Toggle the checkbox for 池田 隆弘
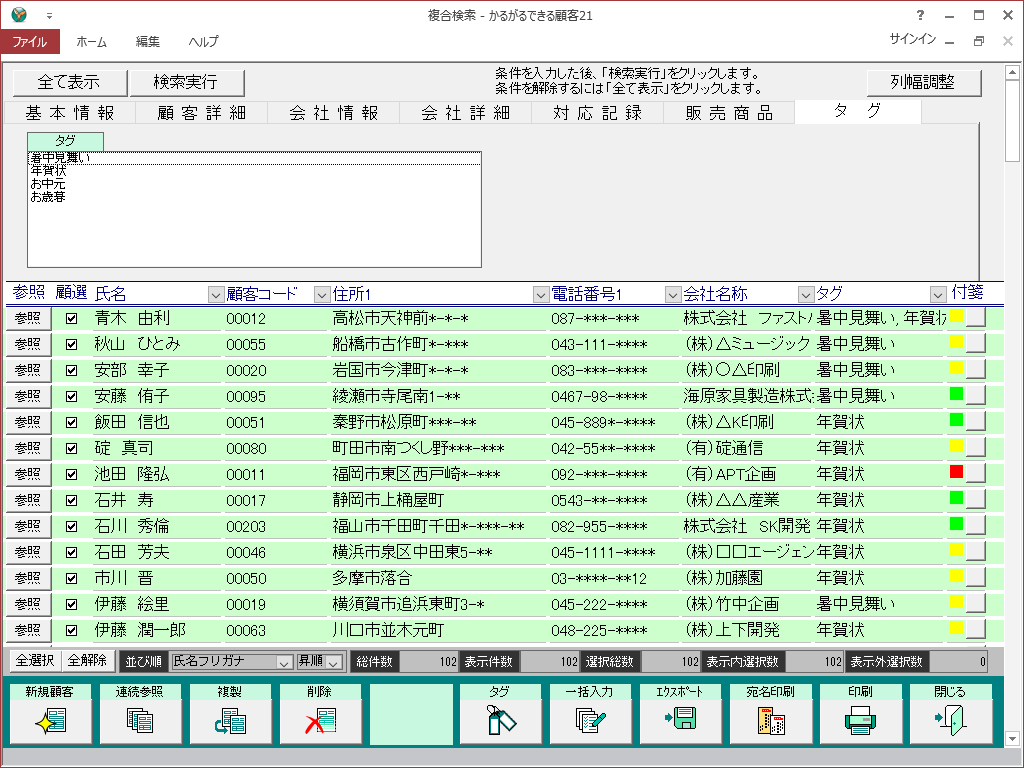The image size is (1024, 768). 71,475
